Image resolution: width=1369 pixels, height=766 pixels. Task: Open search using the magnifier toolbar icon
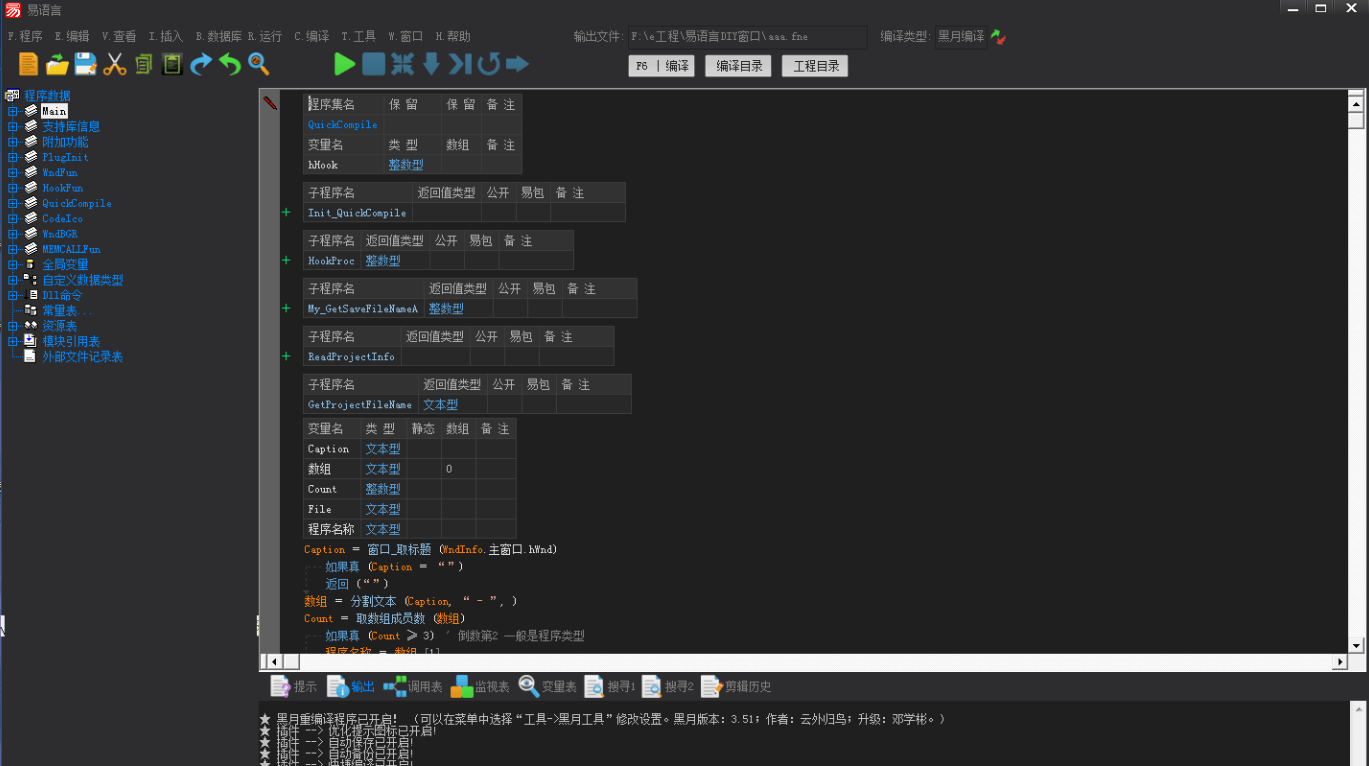tap(258, 64)
